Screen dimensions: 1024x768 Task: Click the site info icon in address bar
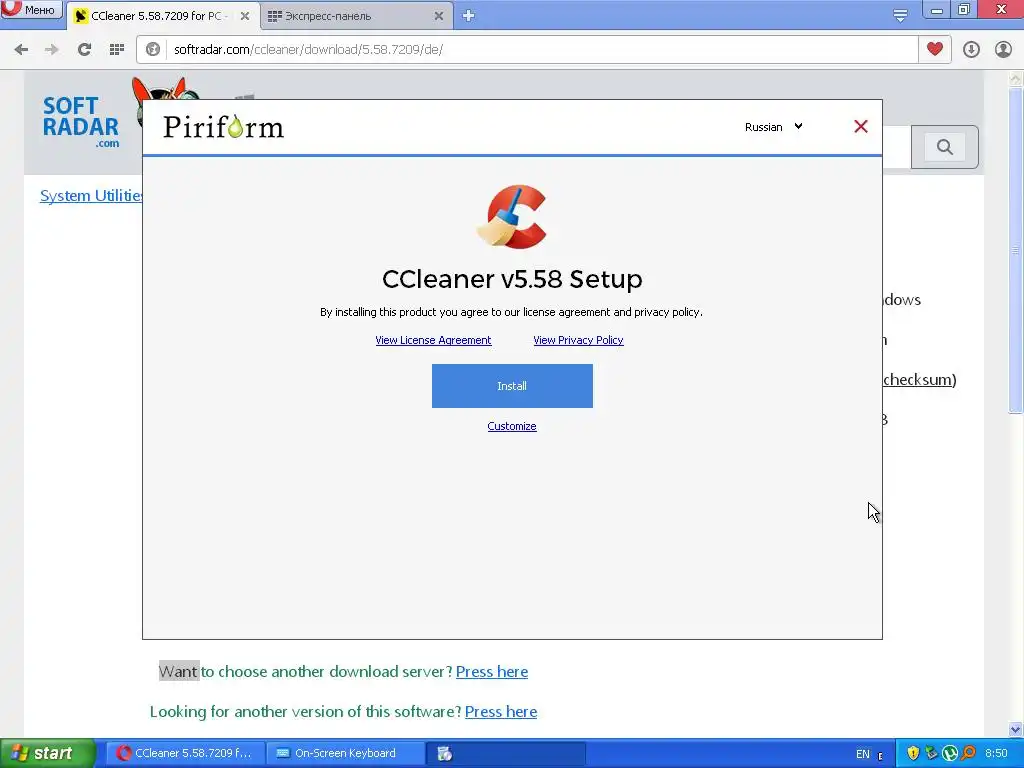tap(153, 50)
